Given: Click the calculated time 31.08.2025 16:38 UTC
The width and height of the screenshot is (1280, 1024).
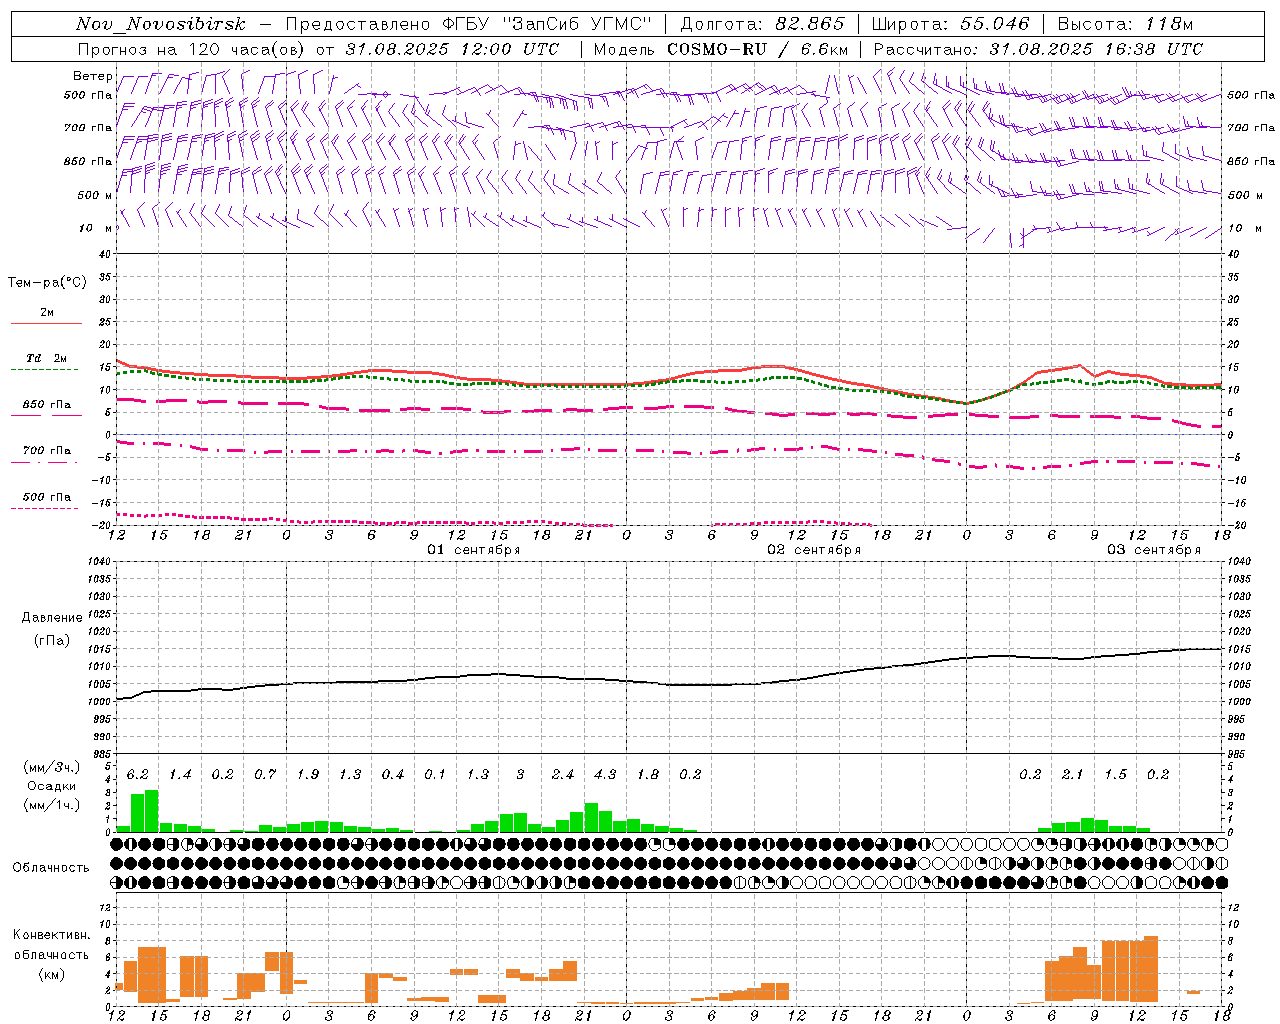Looking at the screenshot, I should [1096, 49].
